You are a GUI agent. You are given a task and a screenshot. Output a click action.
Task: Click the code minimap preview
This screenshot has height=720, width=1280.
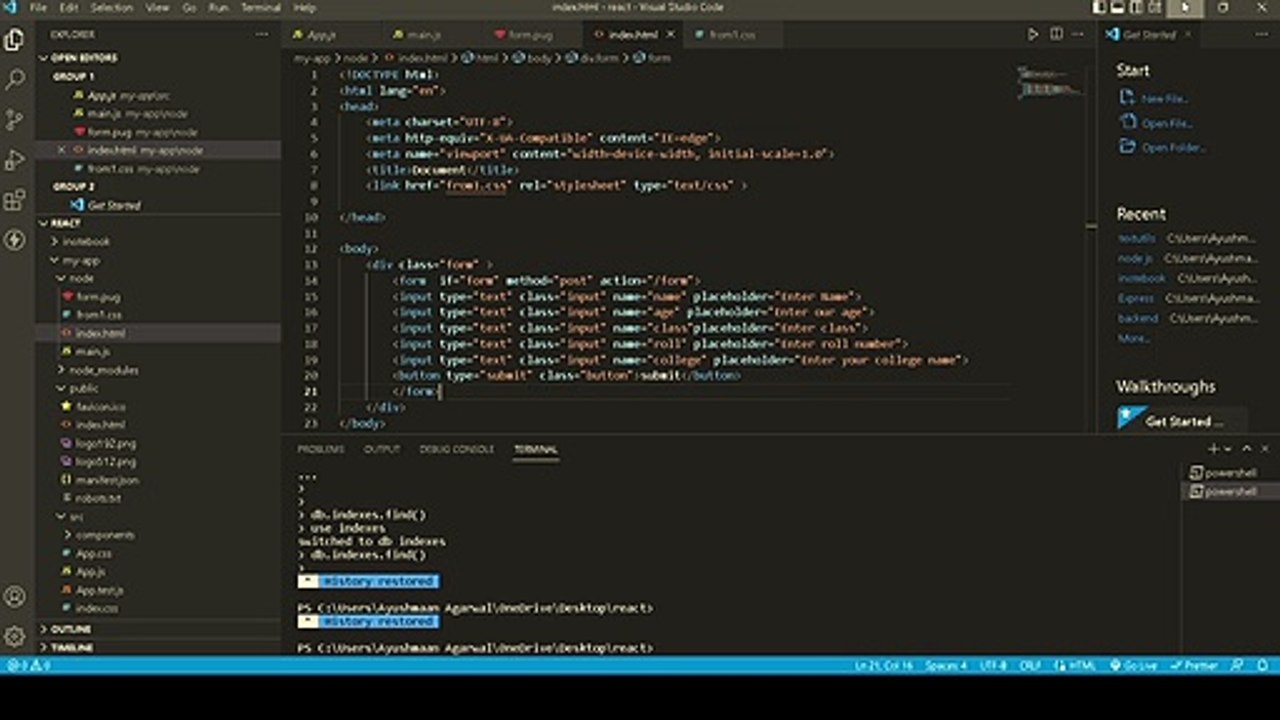(x=1052, y=83)
